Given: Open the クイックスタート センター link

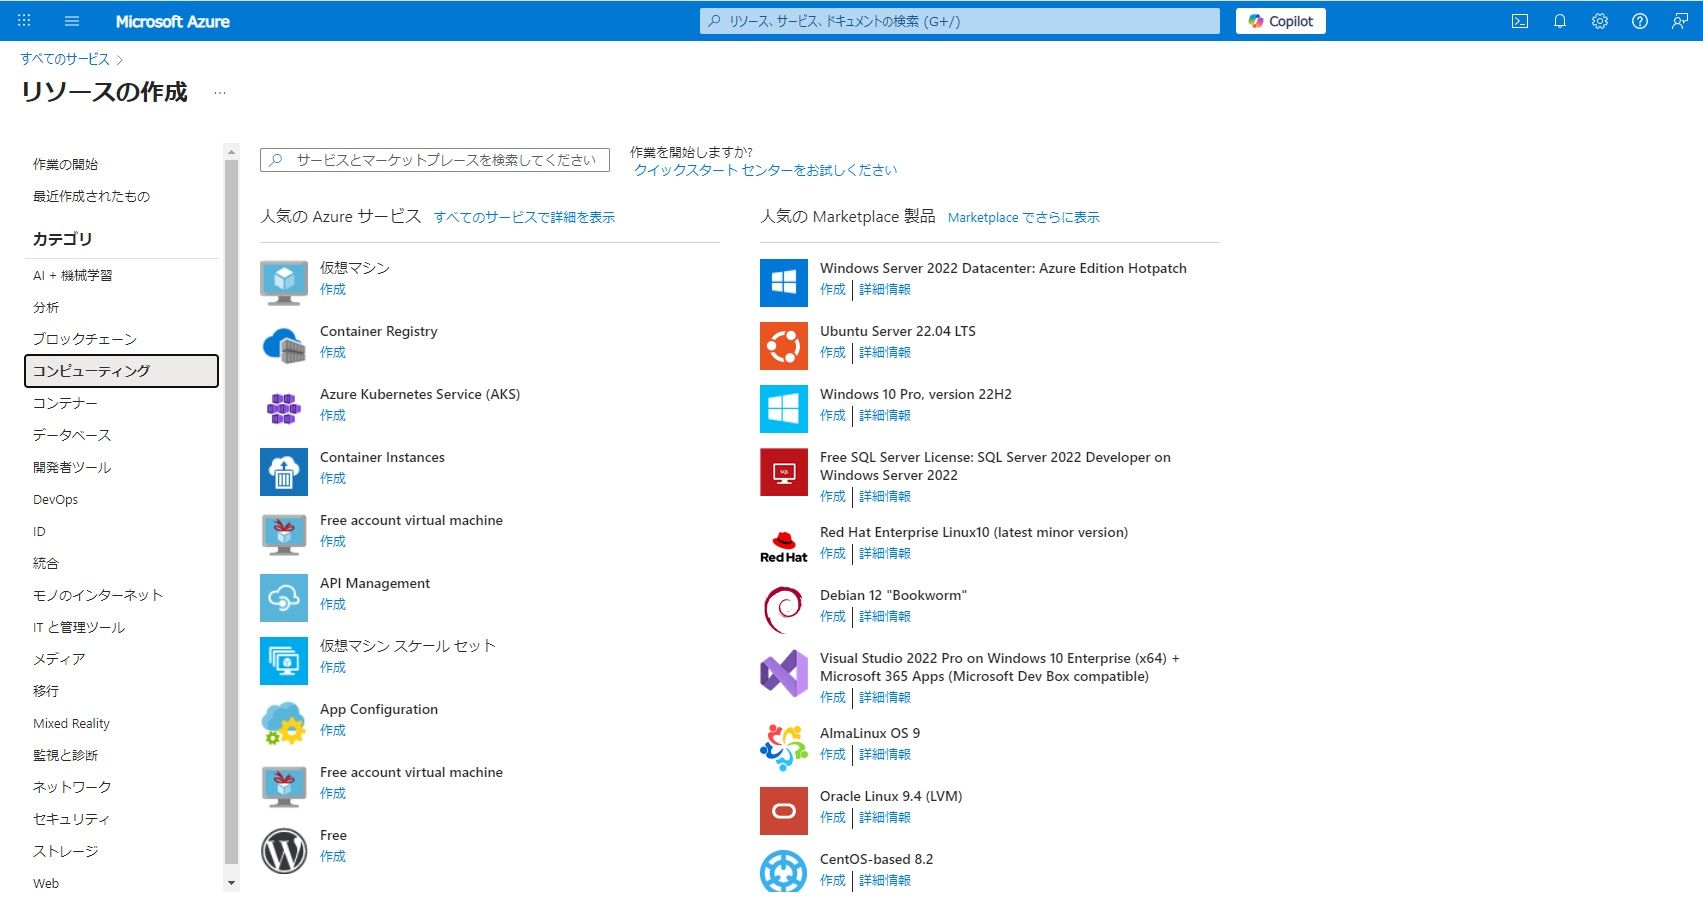Looking at the screenshot, I should pyautogui.click(x=766, y=170).
